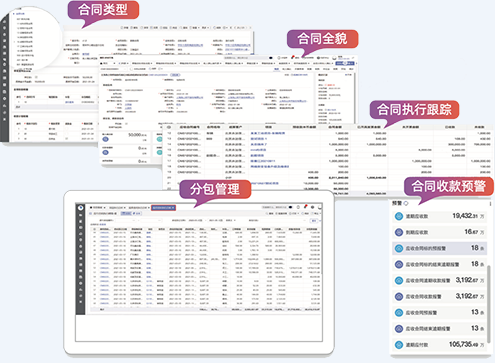Screen dimensions: 495x363
Task: Click the icon beside the 19,432.31 万 warning row
Action: pyautogui.click(x=399, y=216)
